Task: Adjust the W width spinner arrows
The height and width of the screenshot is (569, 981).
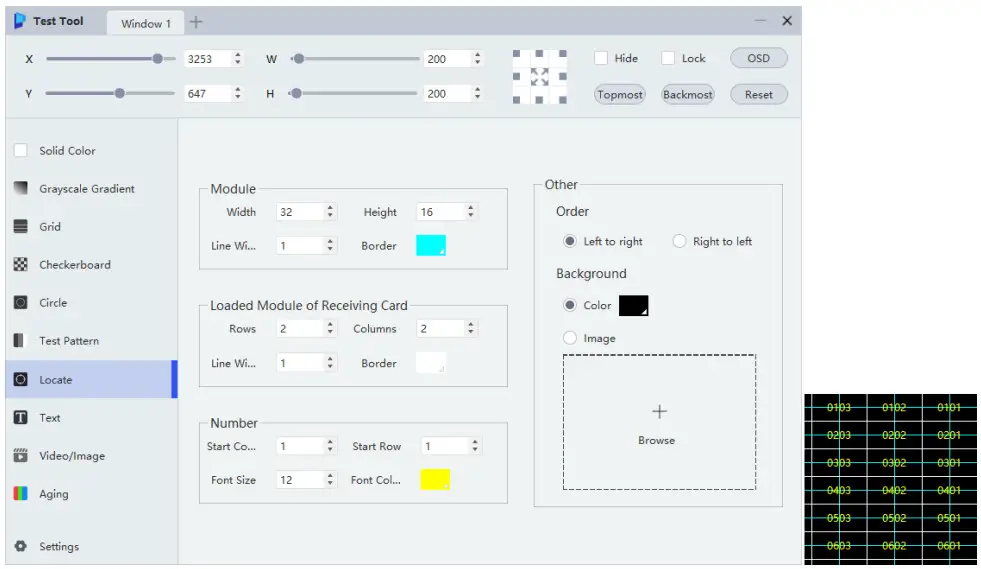Action: click(x=477, y=58)
